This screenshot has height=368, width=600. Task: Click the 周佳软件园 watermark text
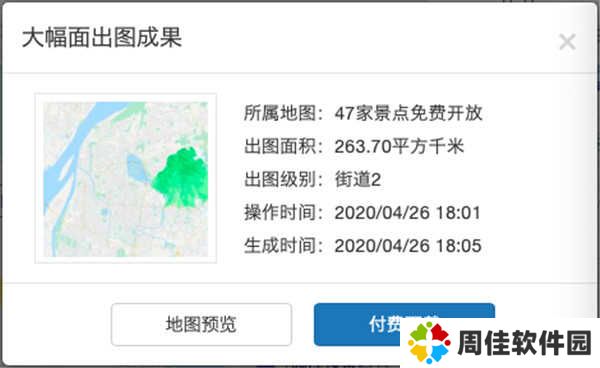point(524,343)
